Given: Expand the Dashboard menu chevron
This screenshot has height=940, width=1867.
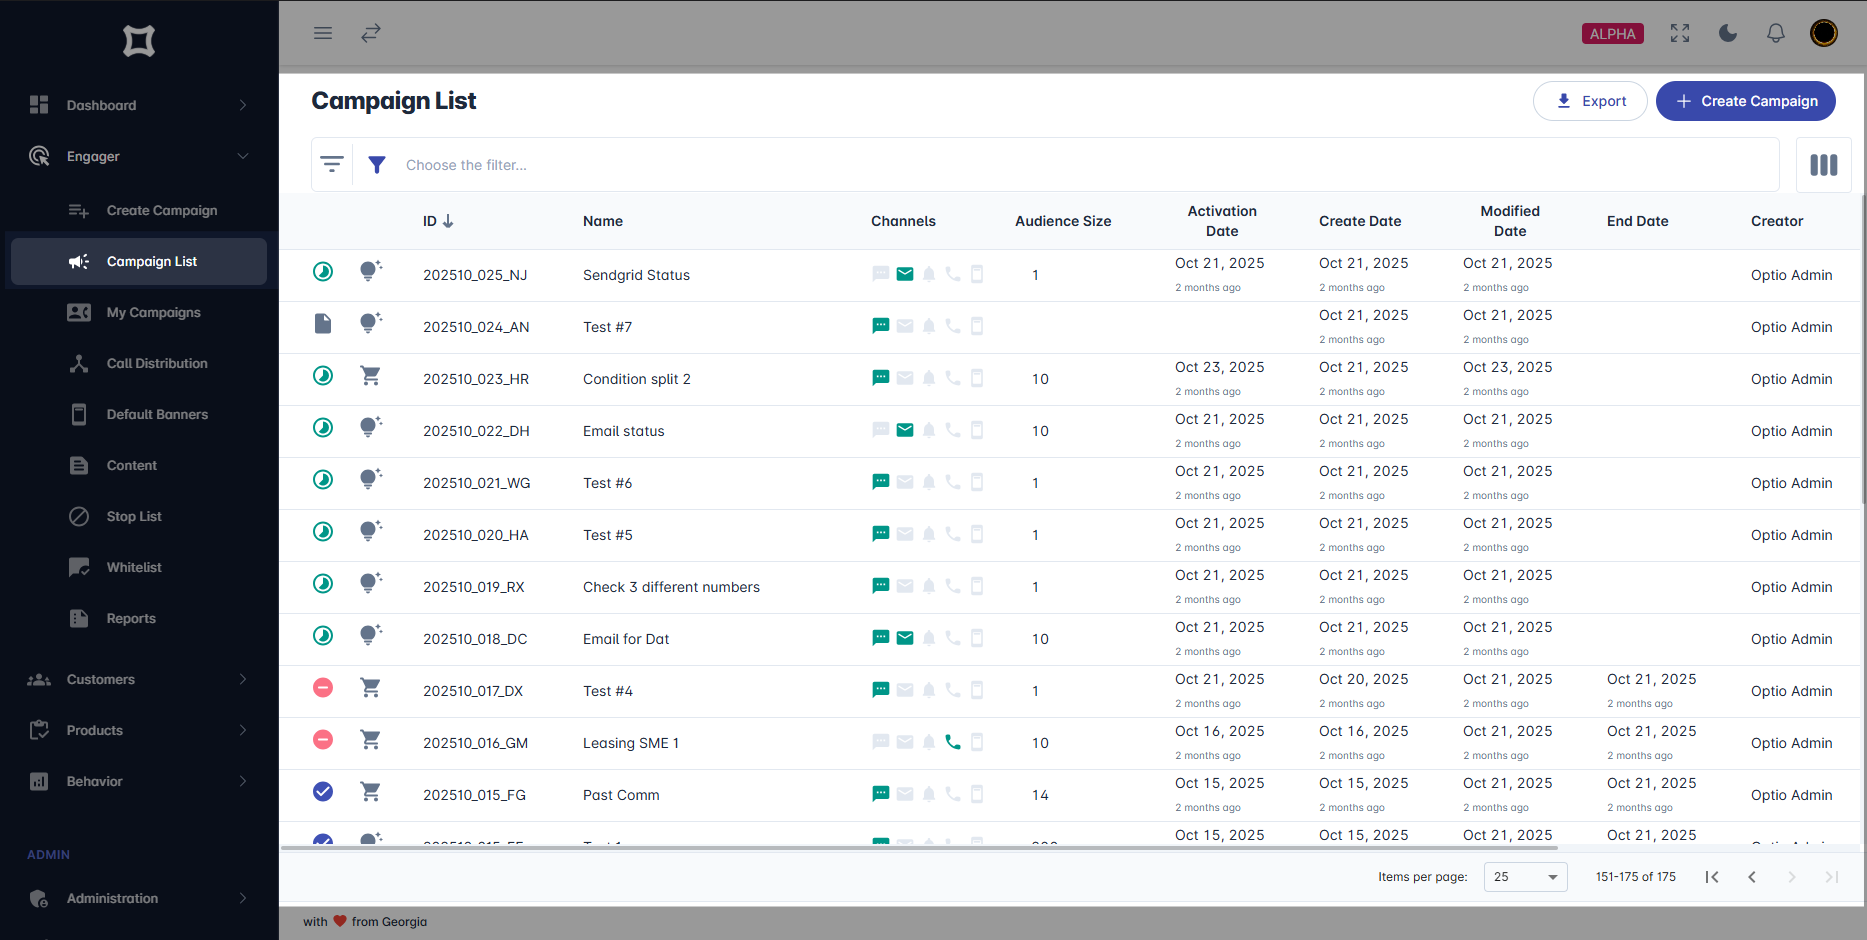Looking at the screenshot, I should [243, 105].
